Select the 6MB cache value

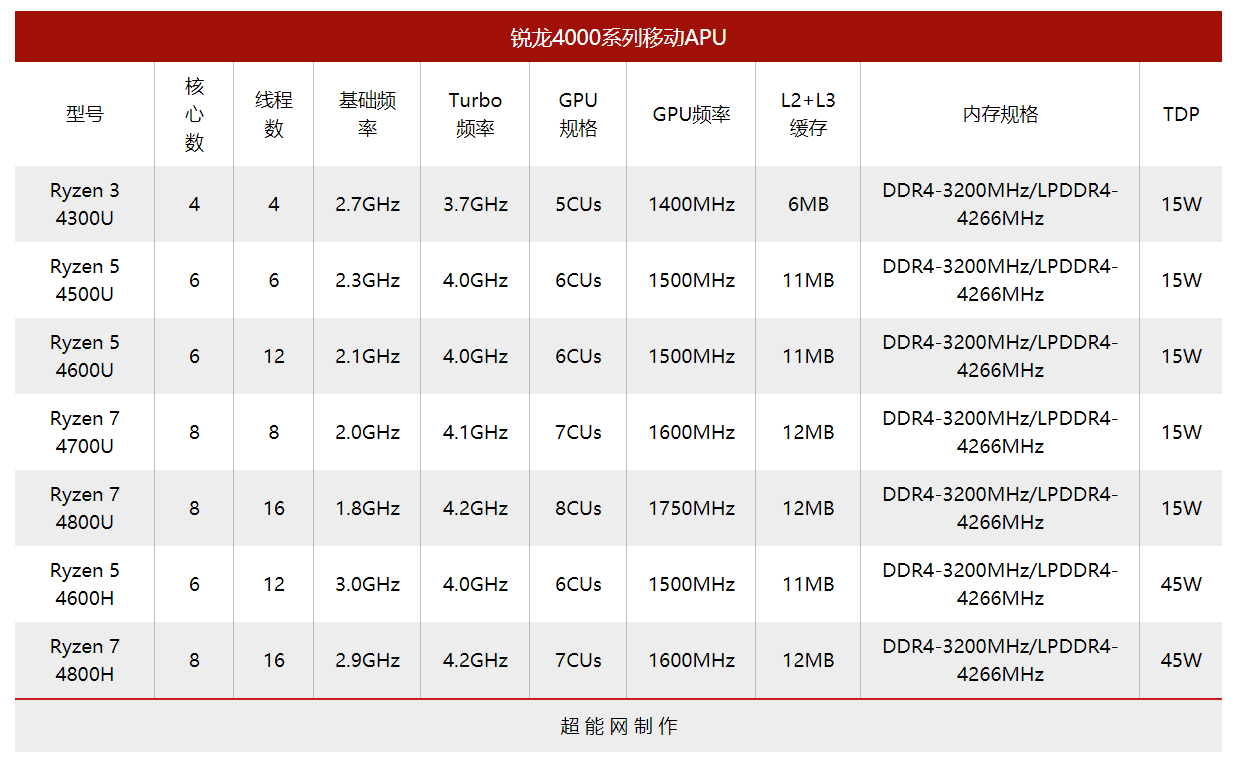pyautogui.click(x=808, y=204)
